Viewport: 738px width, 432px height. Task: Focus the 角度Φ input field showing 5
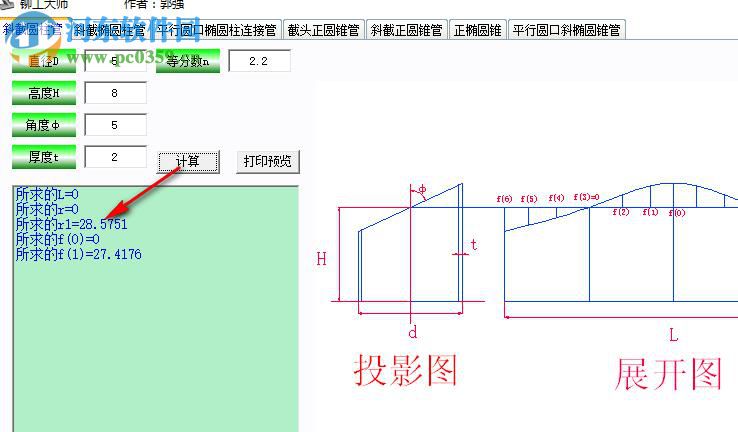pos(115,125)
